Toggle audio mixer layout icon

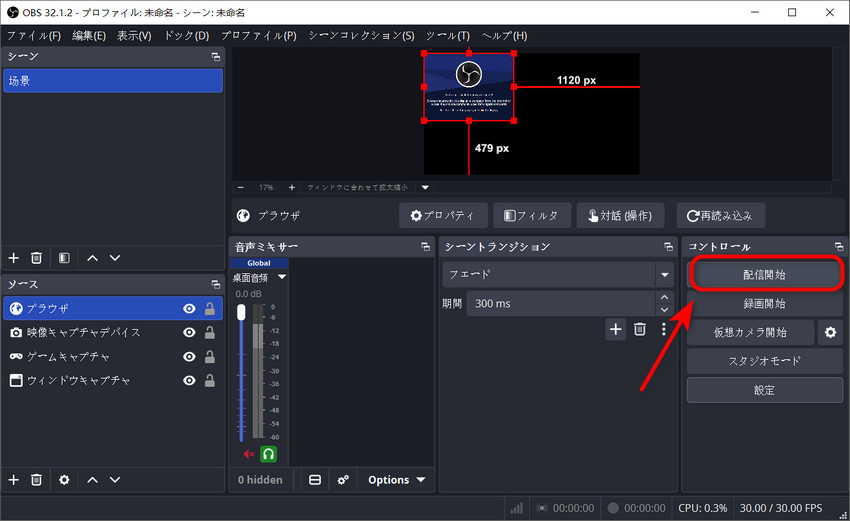pyautogui.click(x=315, y=480)
